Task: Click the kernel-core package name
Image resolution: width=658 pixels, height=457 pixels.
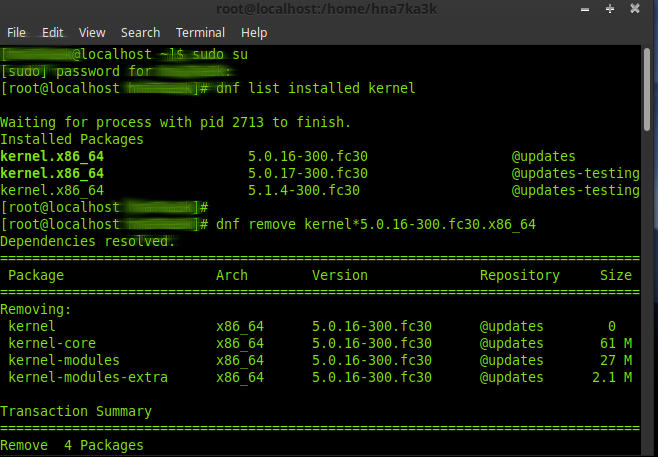Action: 52,343
